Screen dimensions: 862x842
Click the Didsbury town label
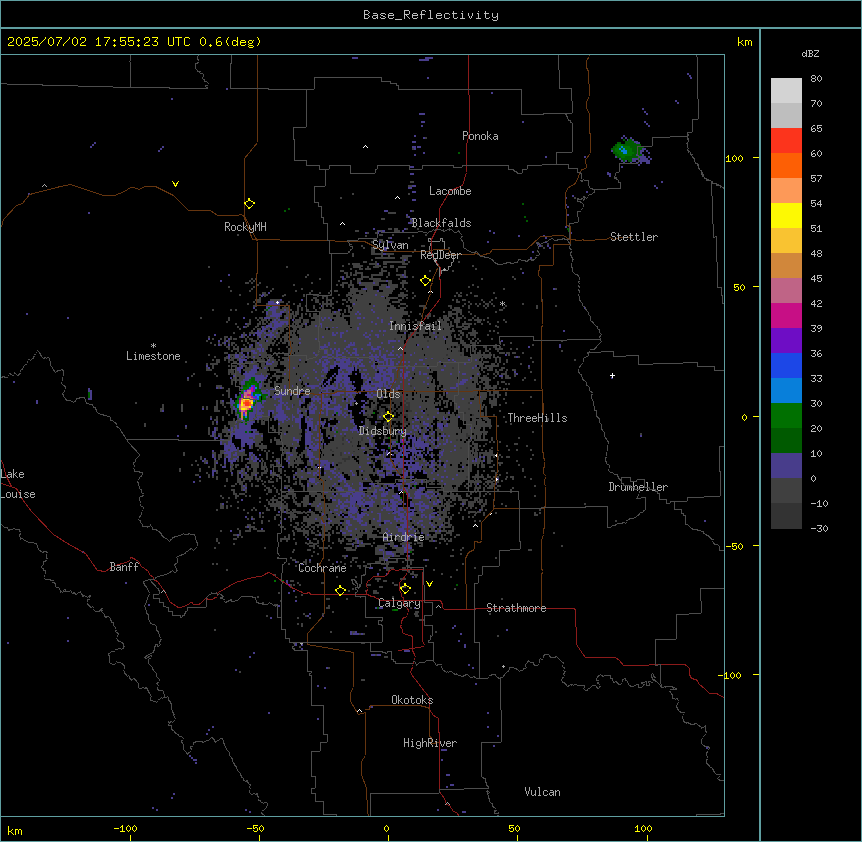coord(383,431)
